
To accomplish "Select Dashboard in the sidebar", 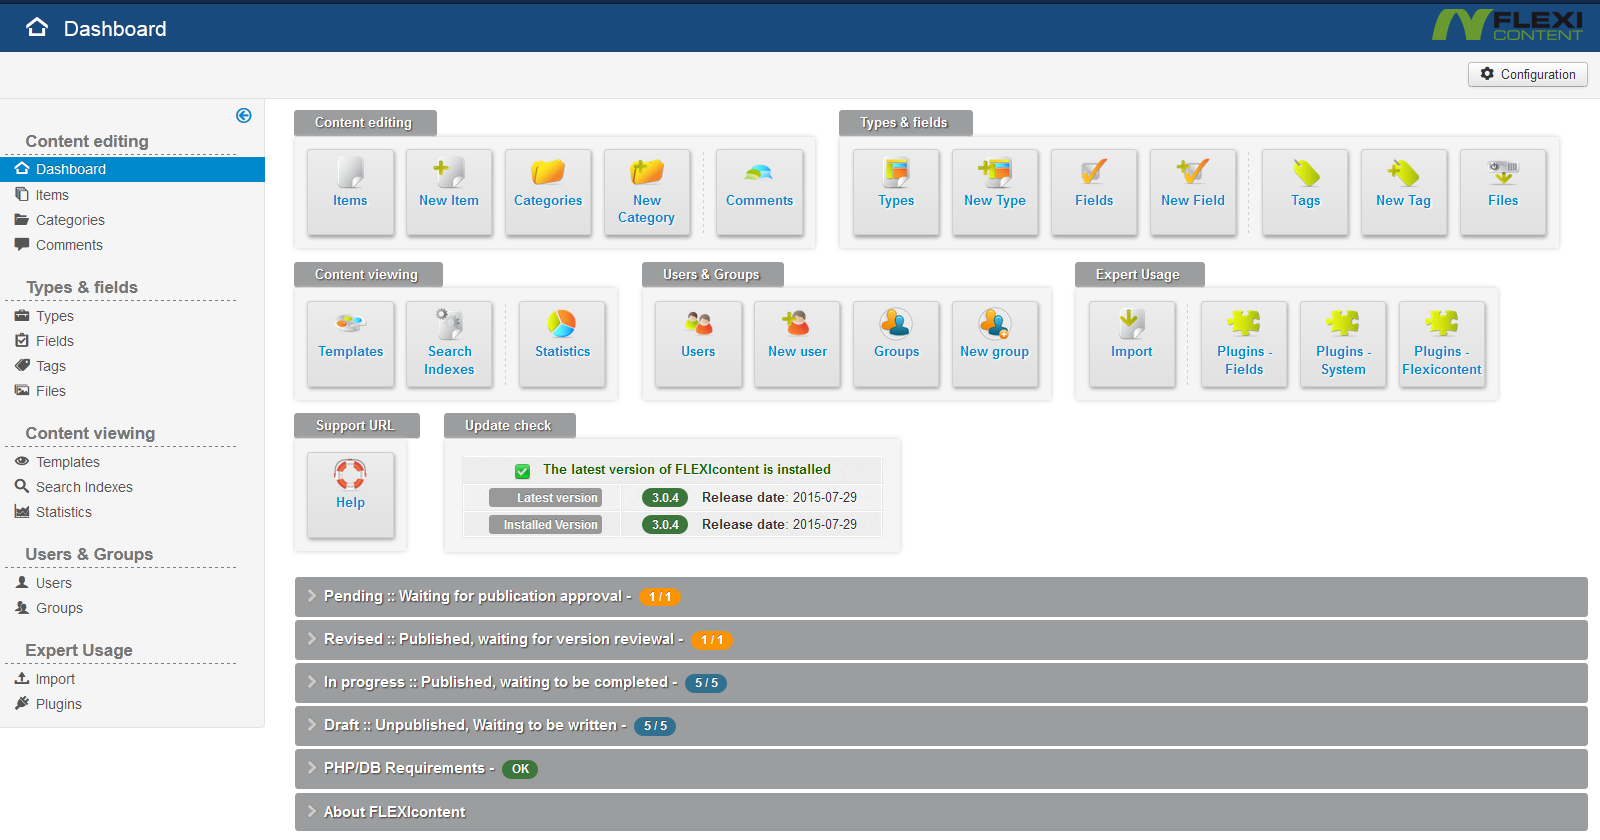I will (132, 169).
